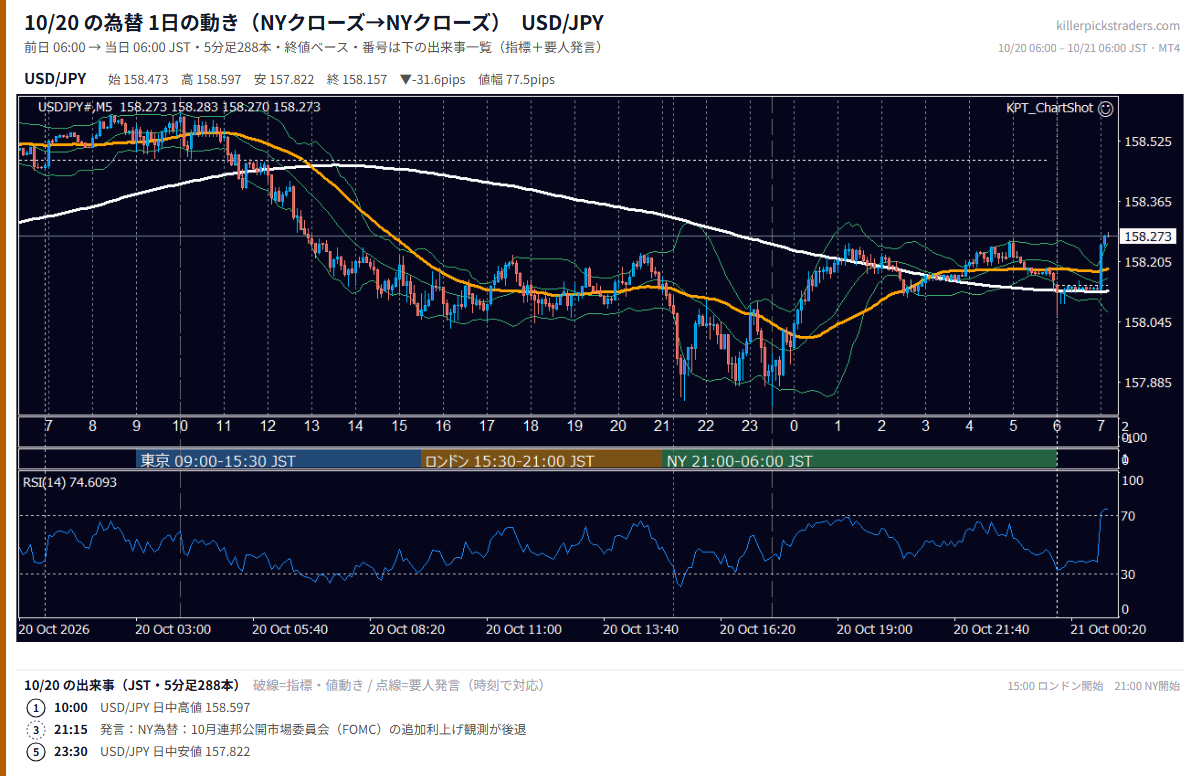Click time axis label 20 Oct 16:20

(x=758, y=630)
